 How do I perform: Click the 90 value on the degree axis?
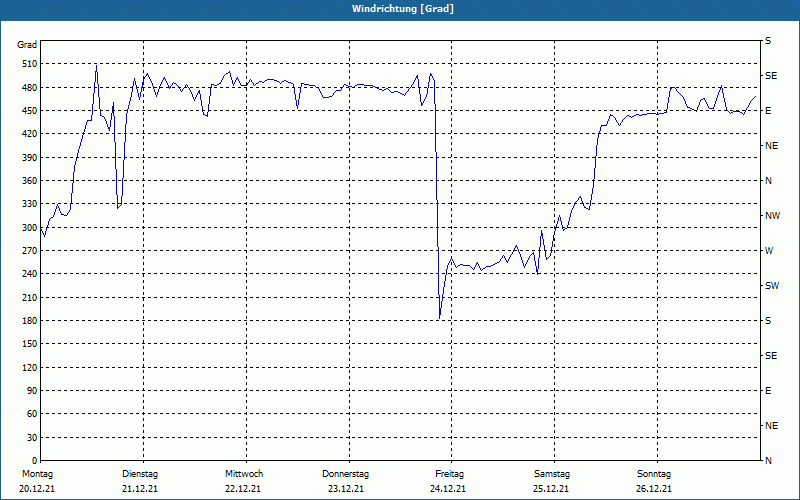[32, 391]
